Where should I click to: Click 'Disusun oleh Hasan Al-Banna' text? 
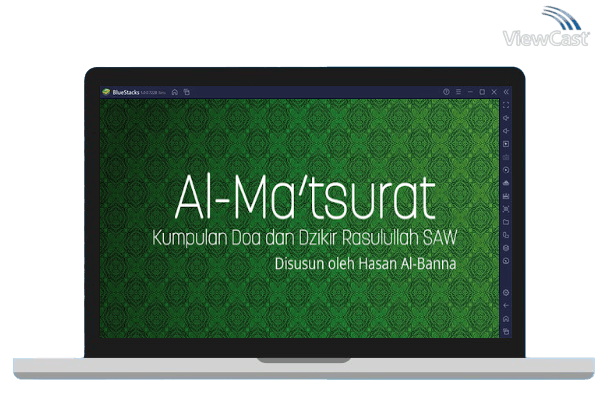366,264
